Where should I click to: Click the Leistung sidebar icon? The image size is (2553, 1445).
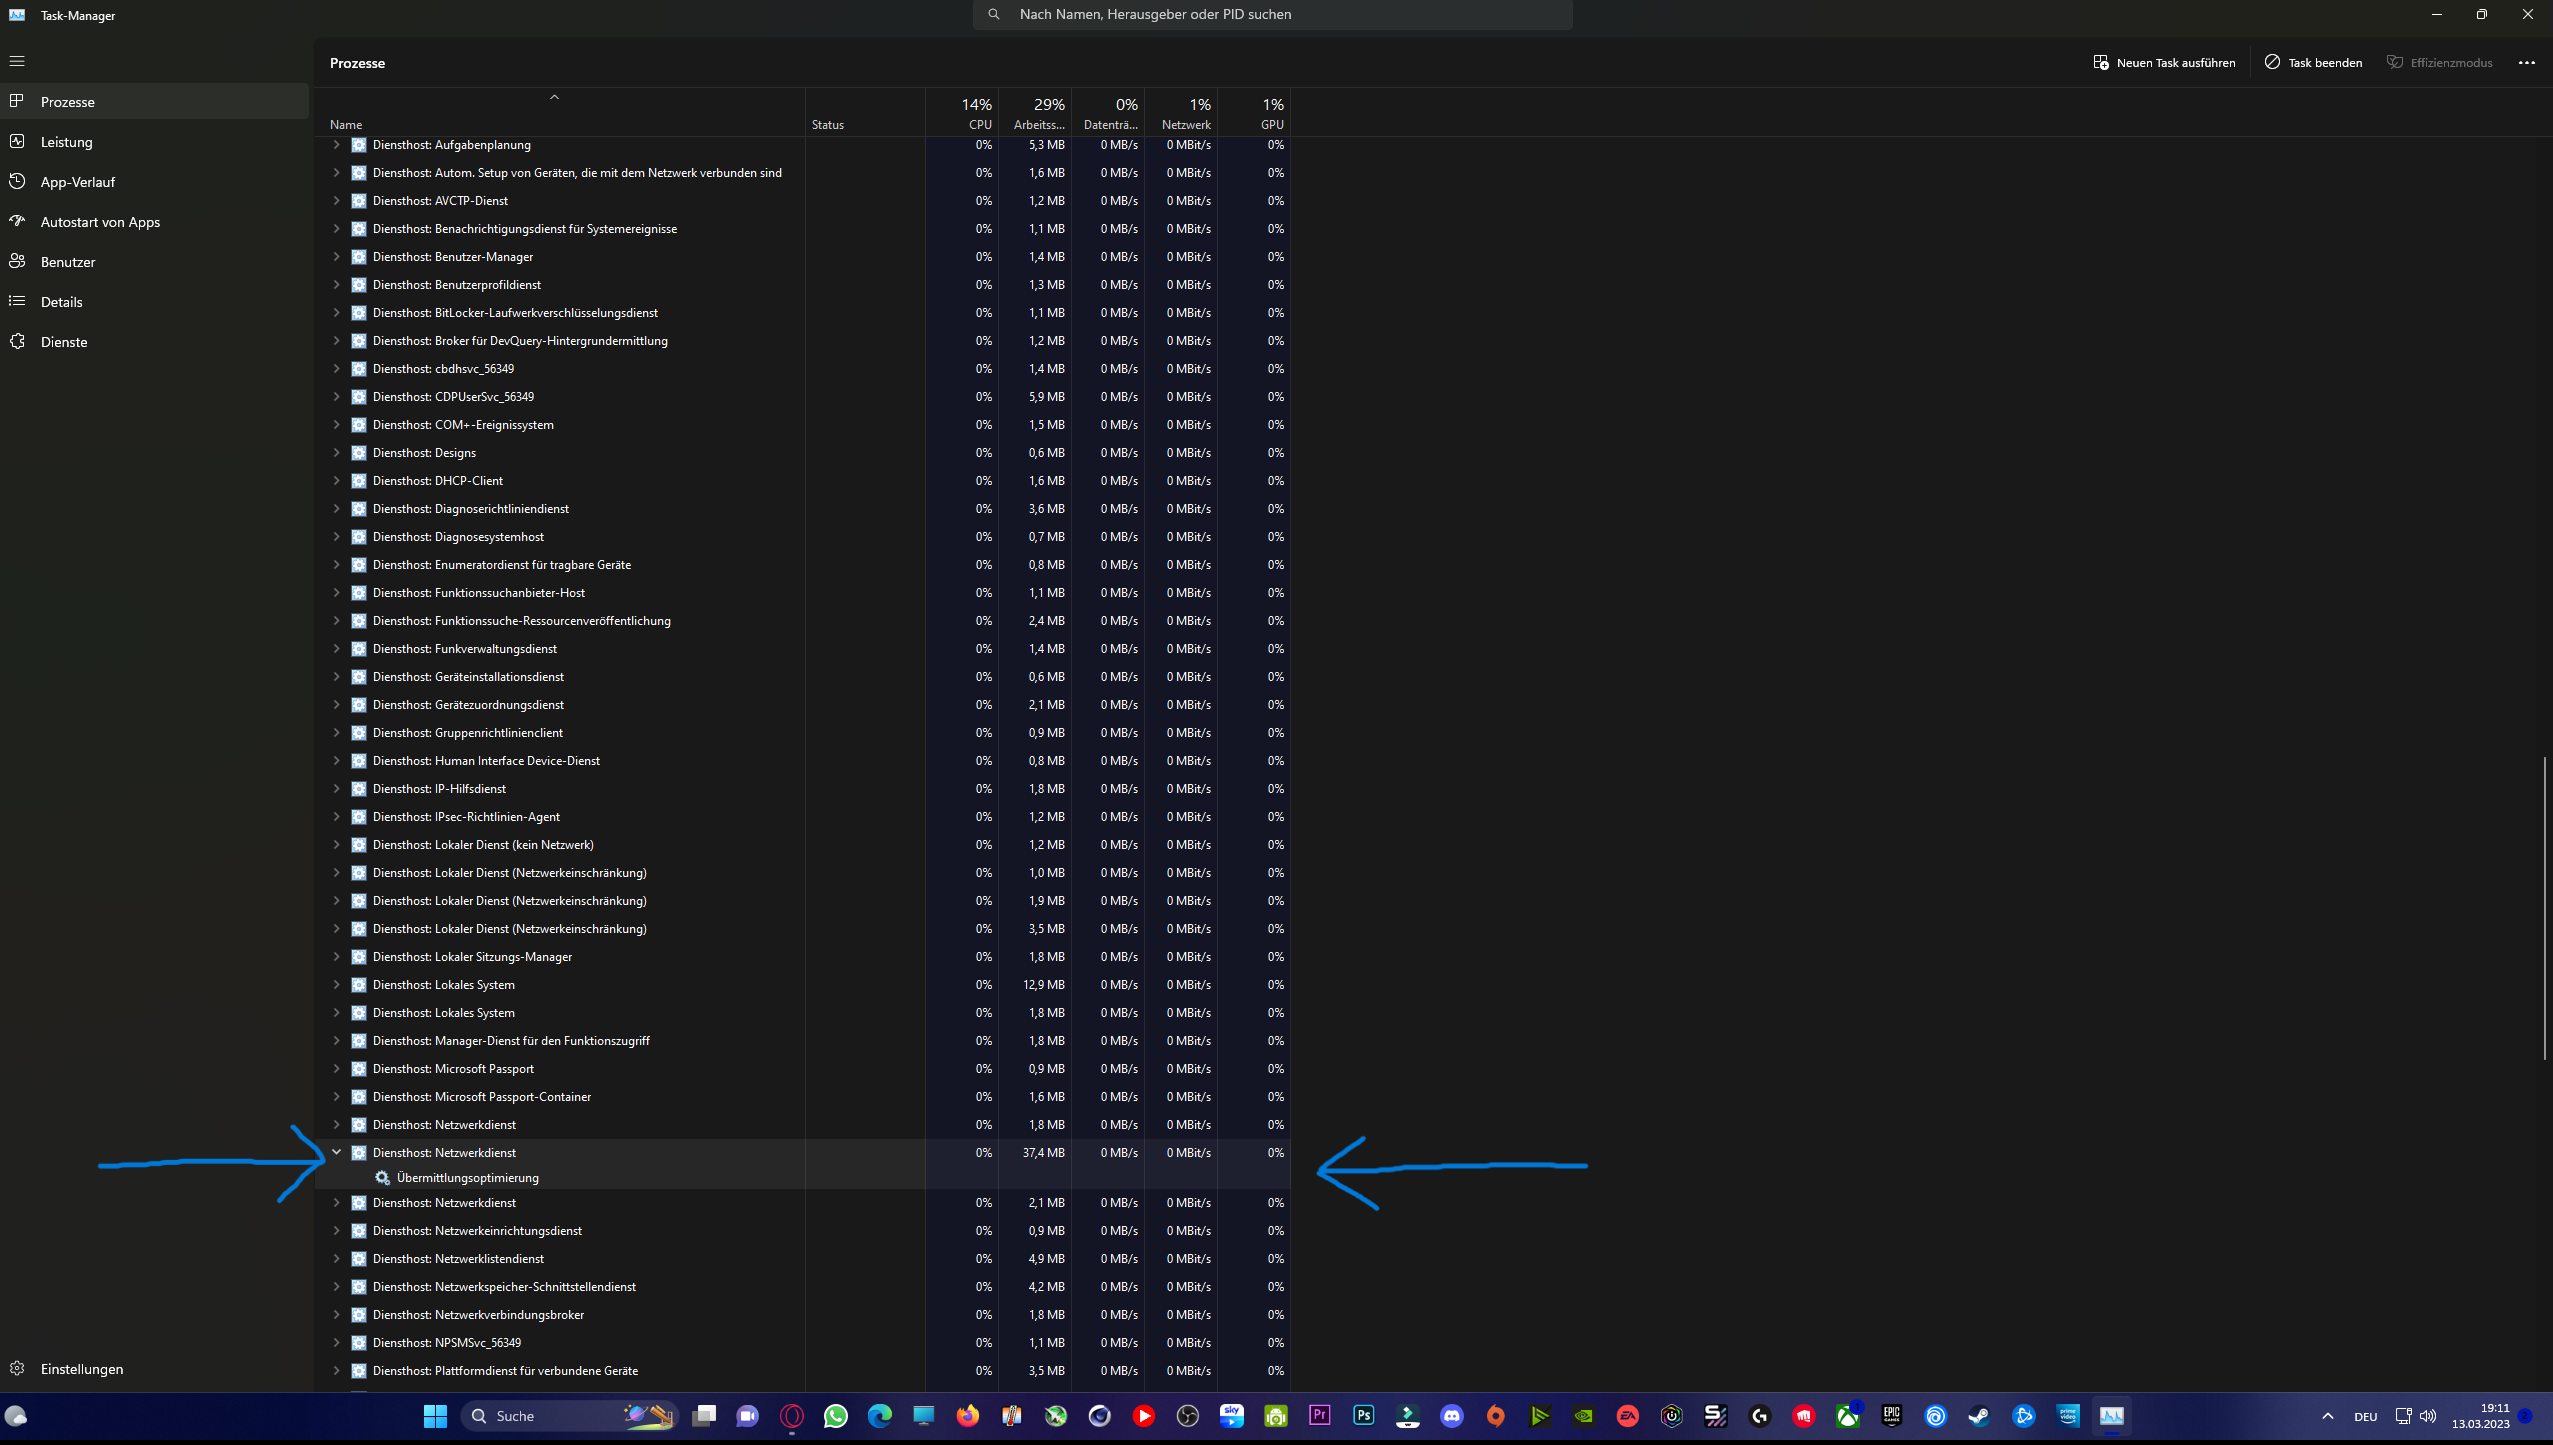pyautogui.click(x=17, y=142)
